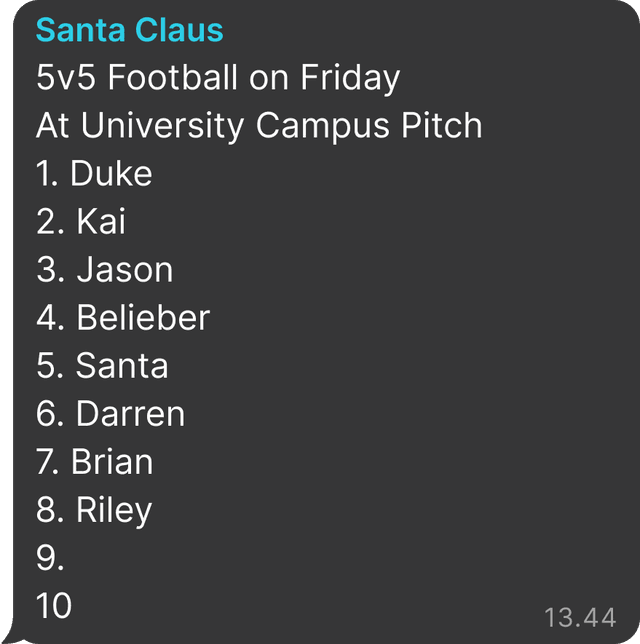Click the 13.44 message timestamp

click(x=580, y=617)
